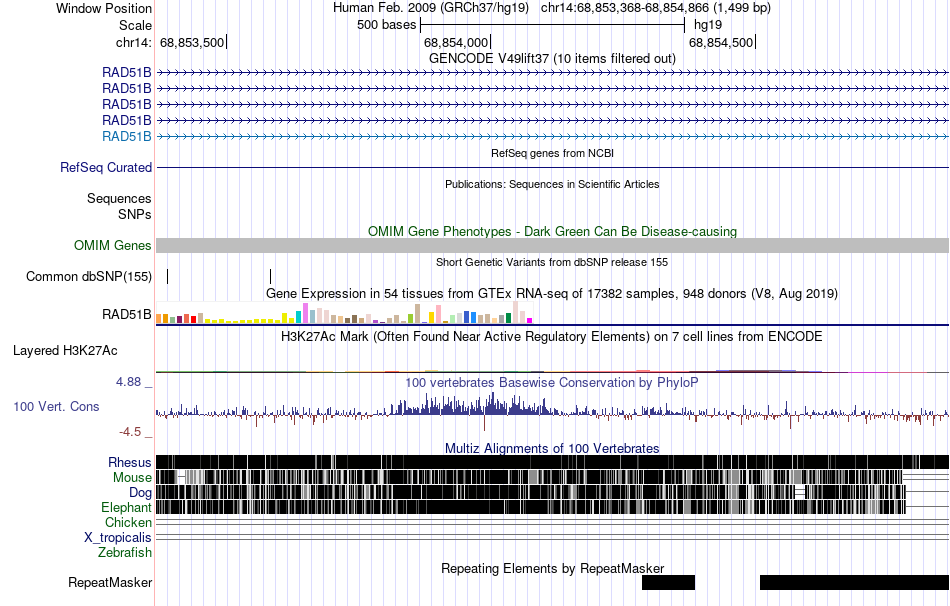Screen dimensions: 950x606
Task: Open Multiz Alignments of 100 Vertebrates title
Action: (552, 448)
